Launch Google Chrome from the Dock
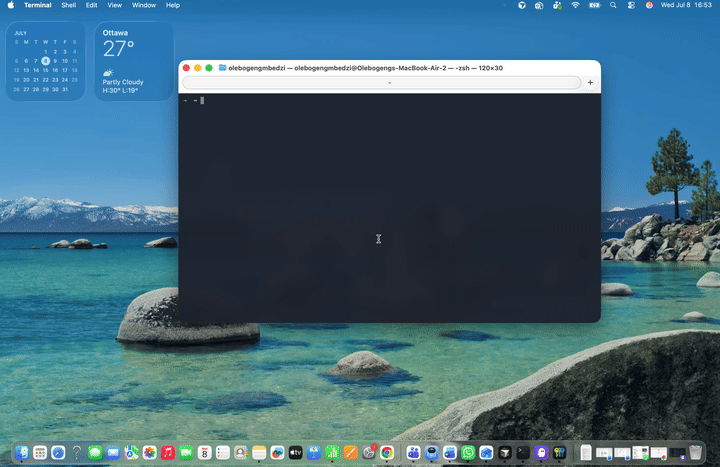Viewport: 720px width, 467px height. point(387,453)
